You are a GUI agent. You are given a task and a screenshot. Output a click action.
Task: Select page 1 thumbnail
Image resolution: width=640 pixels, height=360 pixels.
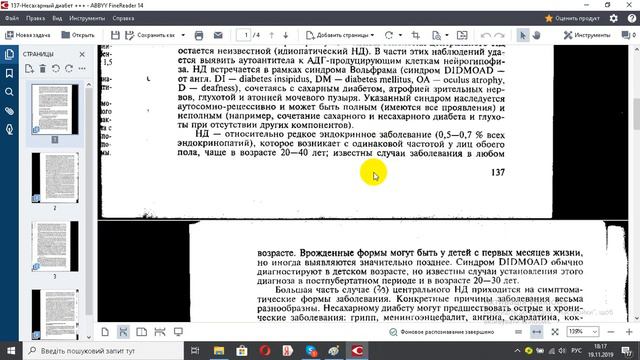point(55,109)
